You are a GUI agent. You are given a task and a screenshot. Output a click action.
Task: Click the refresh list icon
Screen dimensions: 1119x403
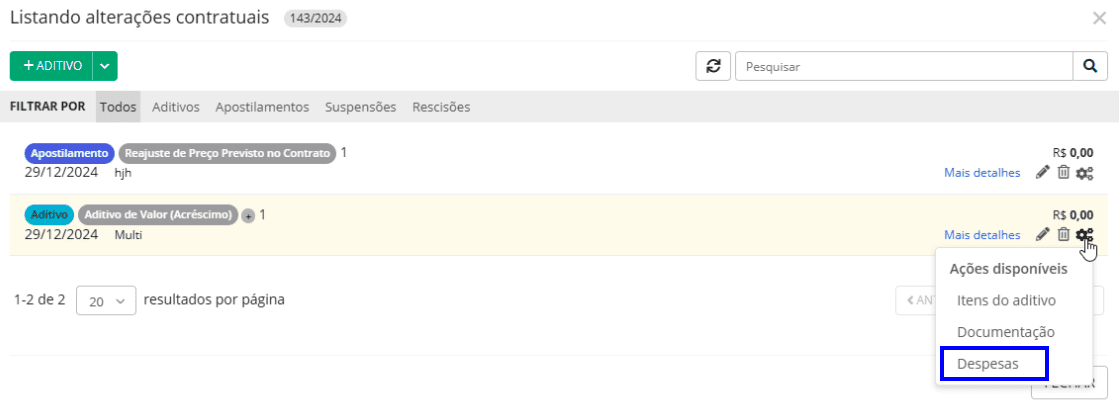tap(713, 66)
